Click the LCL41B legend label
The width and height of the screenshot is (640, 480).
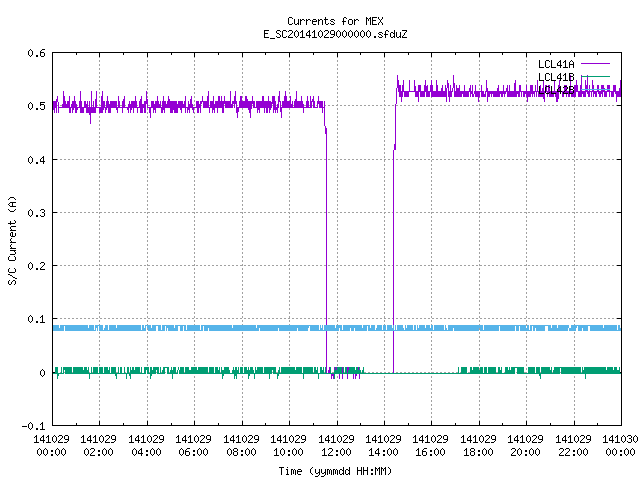(x=556, y=77)
